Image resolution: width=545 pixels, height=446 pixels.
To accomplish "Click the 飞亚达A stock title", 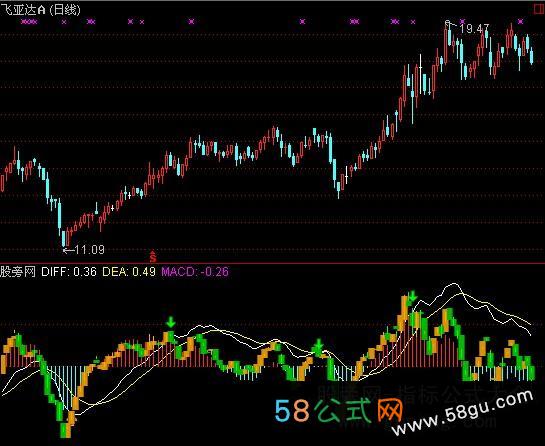I will (23, 9).
